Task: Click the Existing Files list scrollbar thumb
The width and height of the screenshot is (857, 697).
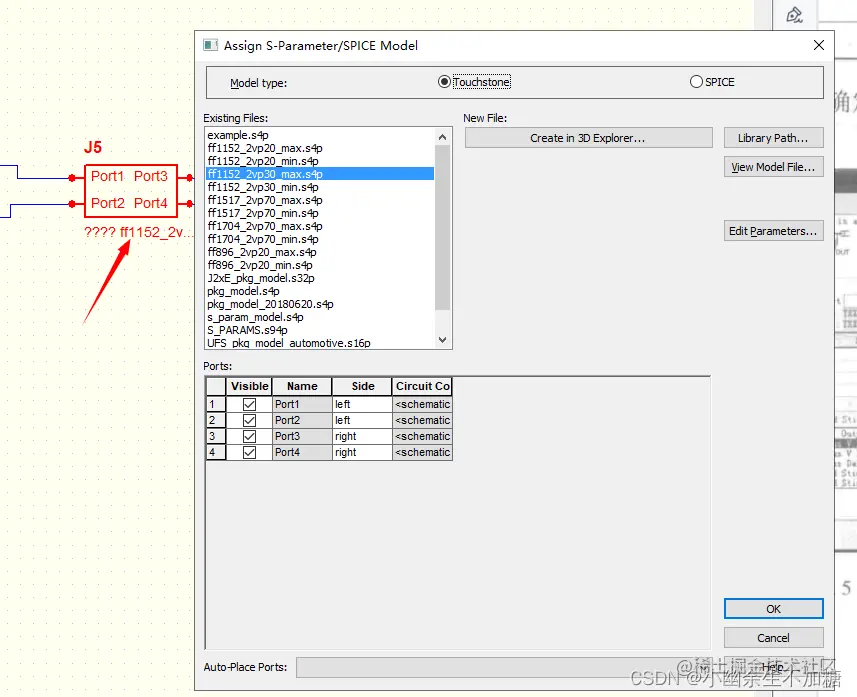Action: (443, 227)
